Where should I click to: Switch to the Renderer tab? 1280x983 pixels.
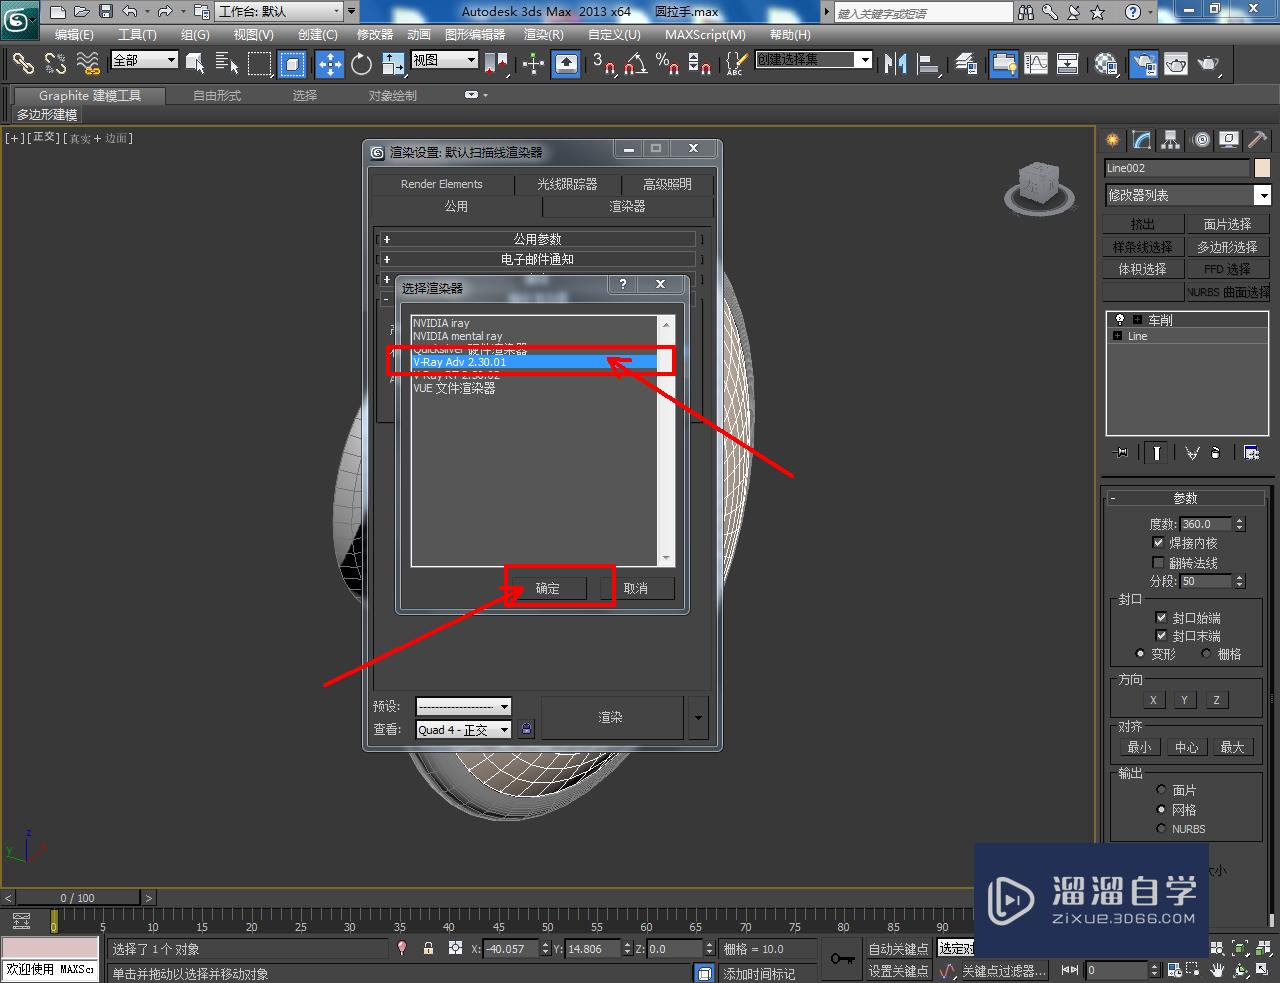627,206
